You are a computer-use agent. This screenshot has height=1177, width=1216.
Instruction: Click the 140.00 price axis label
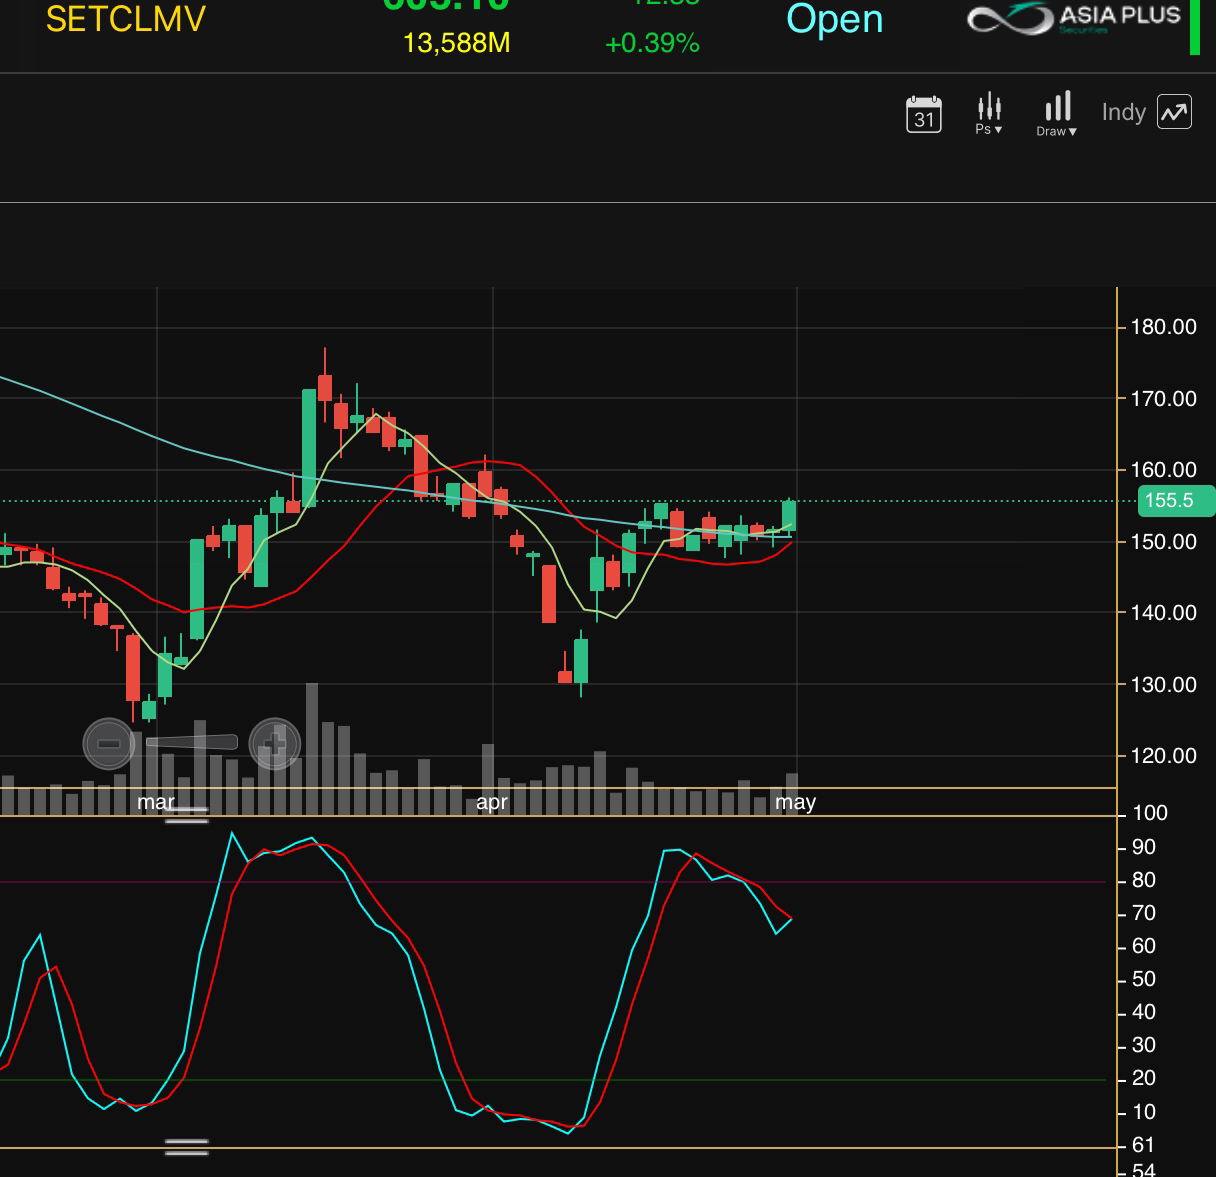1164,613
